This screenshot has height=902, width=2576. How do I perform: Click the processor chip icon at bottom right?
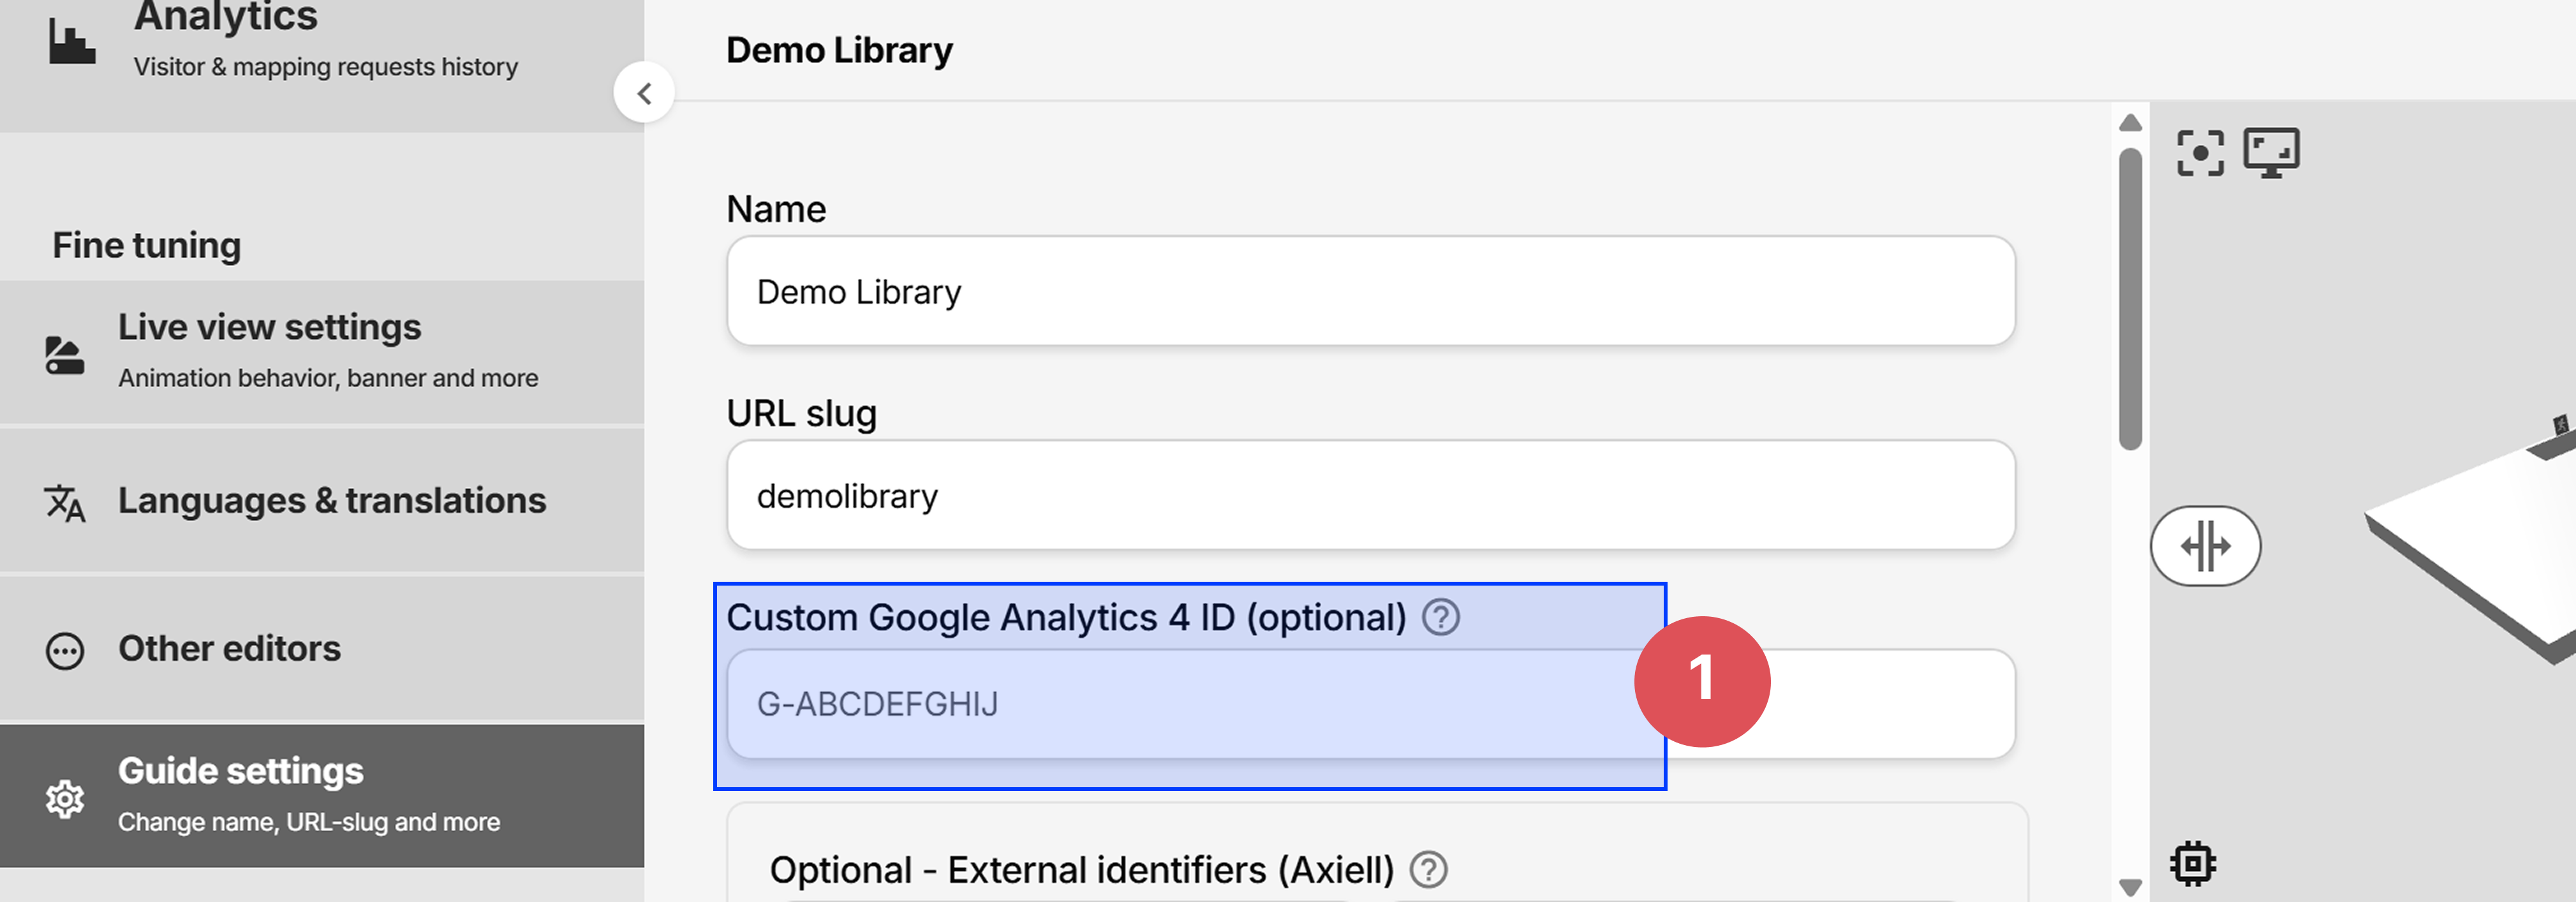pos(2192,862)
